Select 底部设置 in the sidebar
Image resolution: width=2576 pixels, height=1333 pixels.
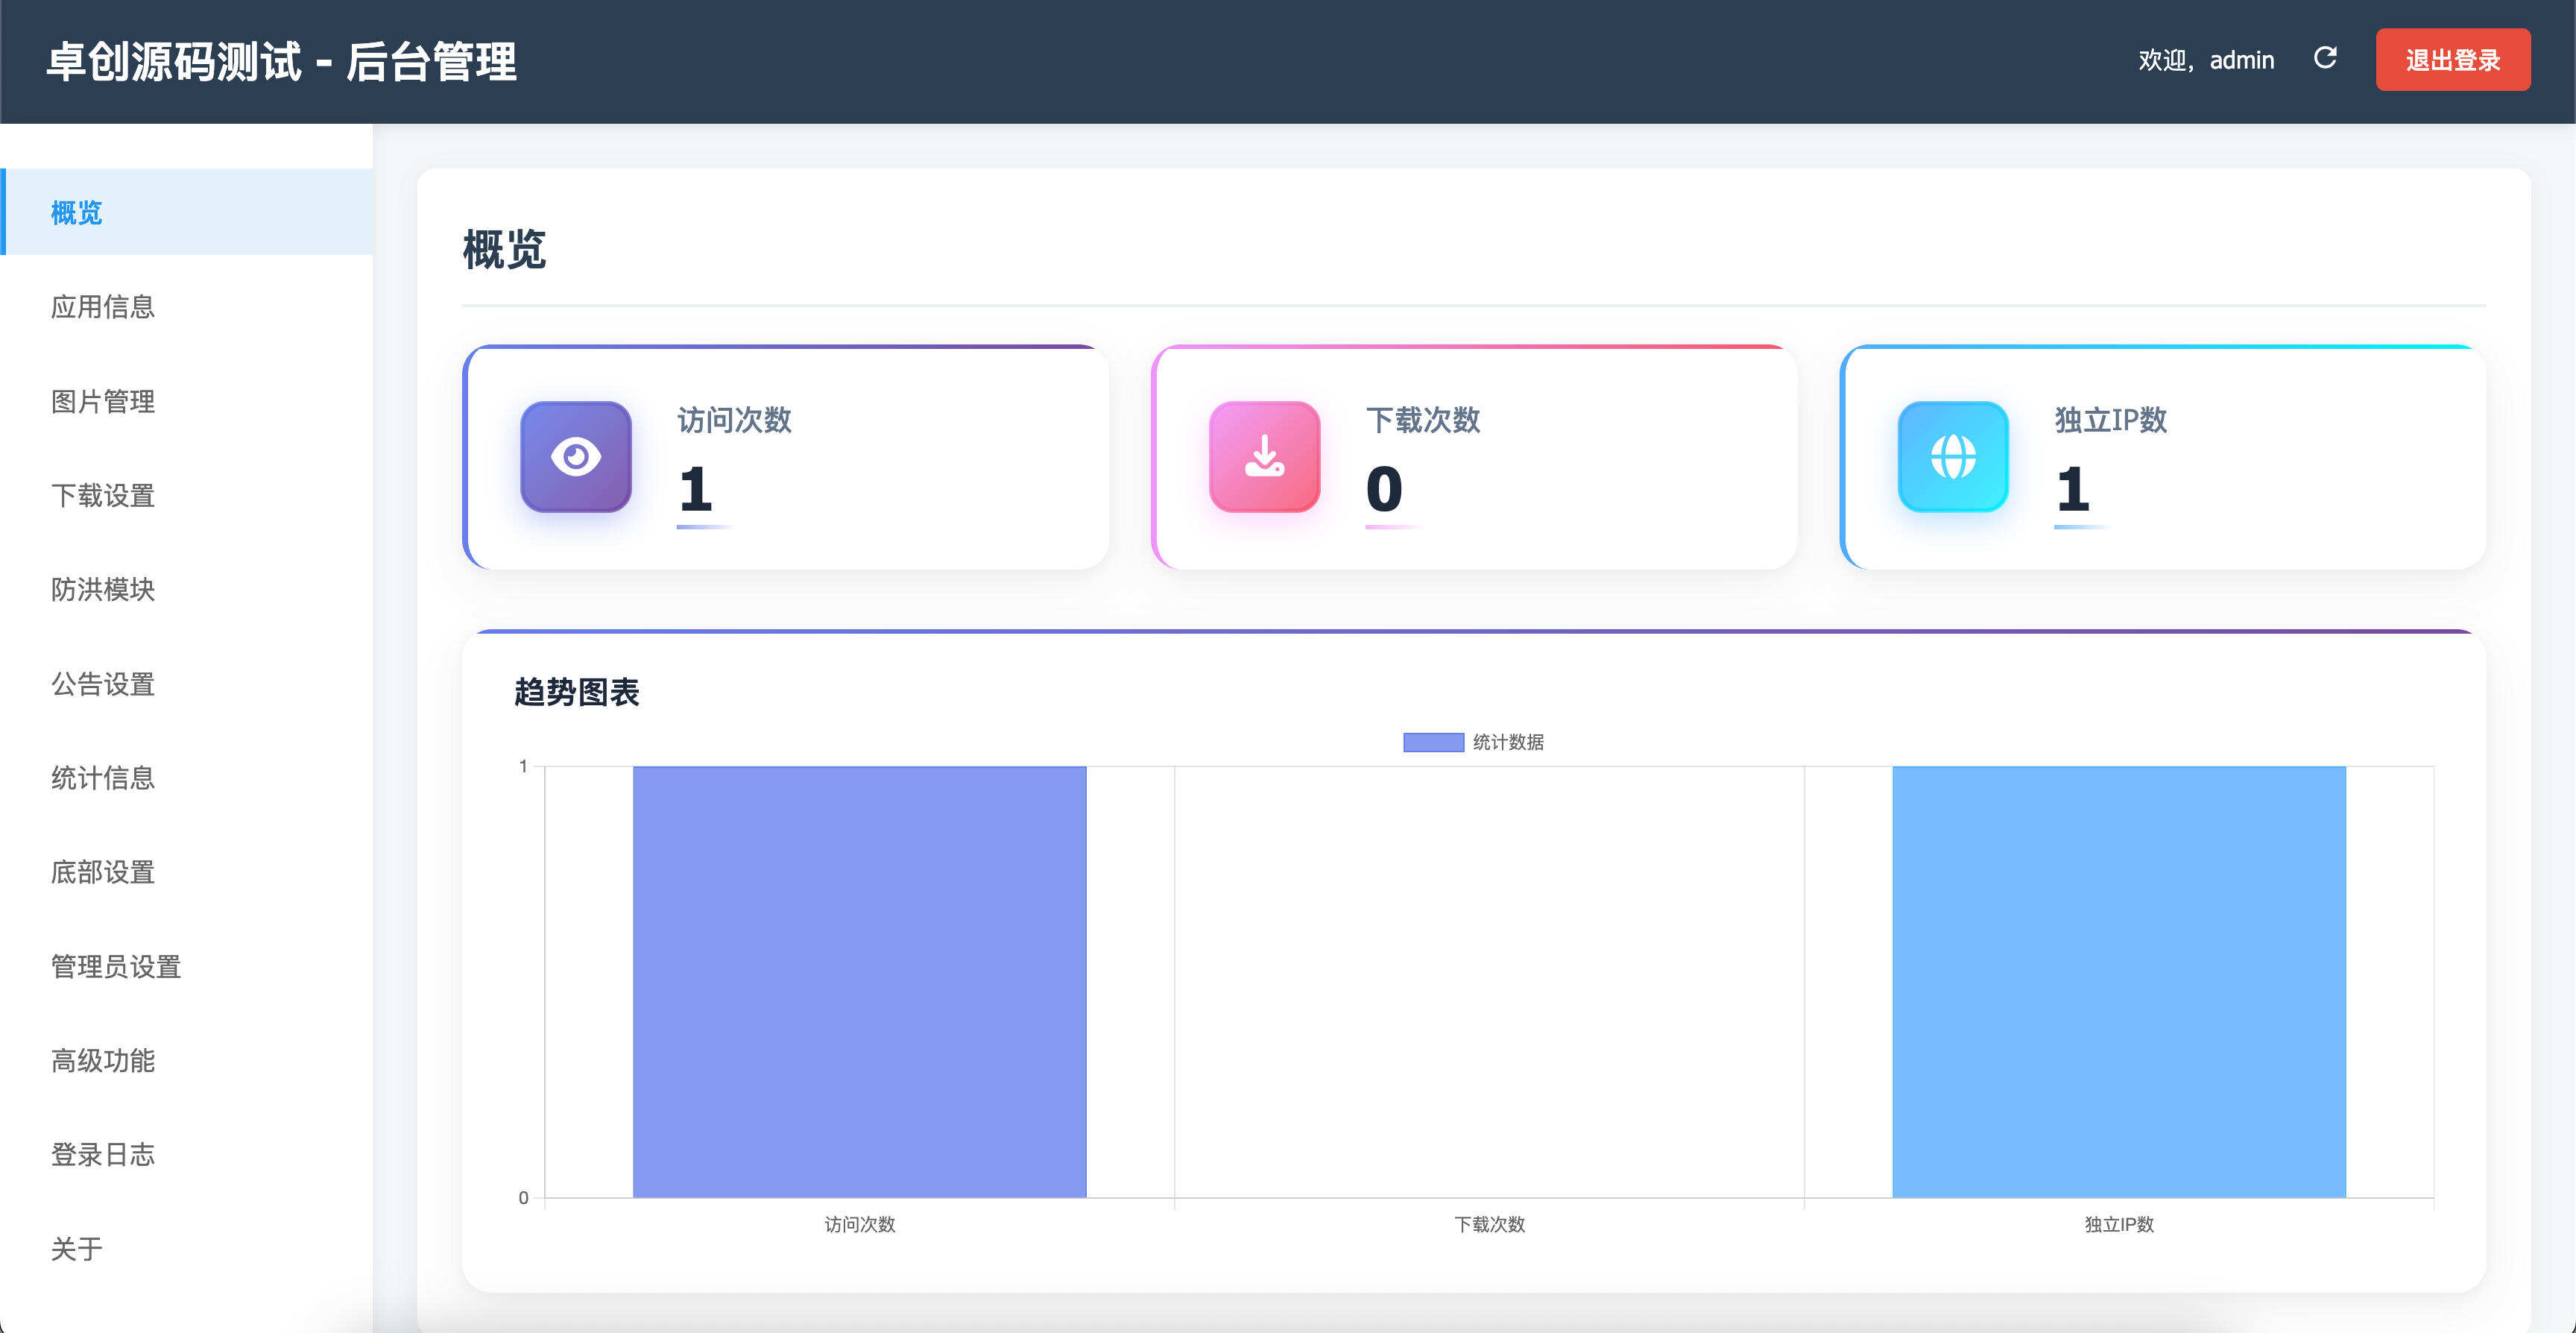pos(103,872)
